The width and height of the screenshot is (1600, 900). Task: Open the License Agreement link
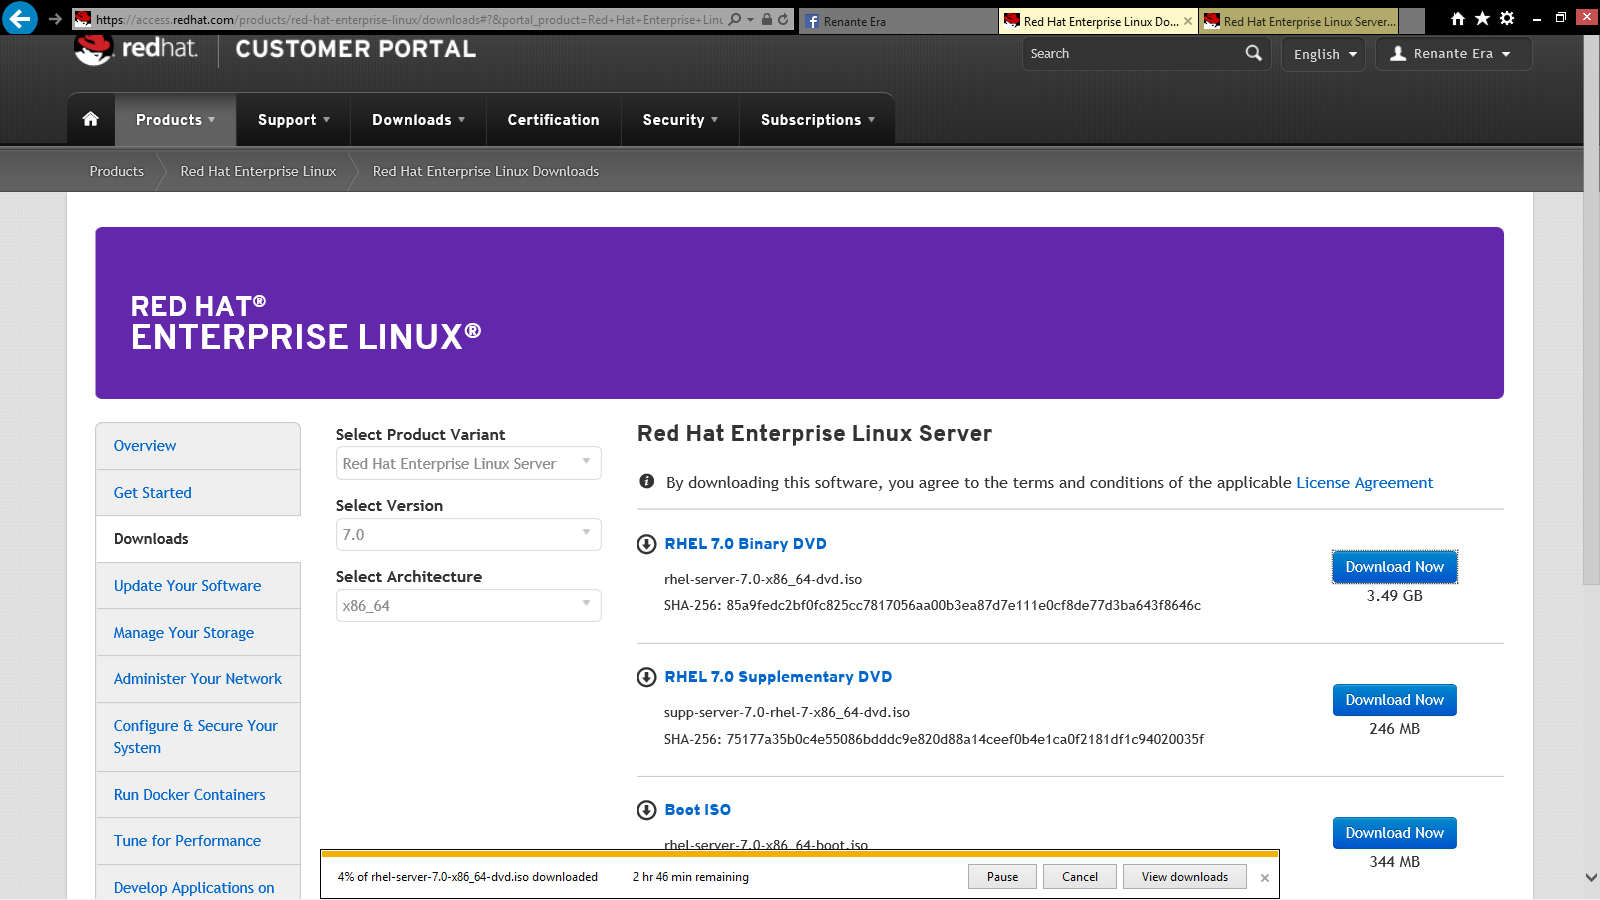[x=1364, y=482]
